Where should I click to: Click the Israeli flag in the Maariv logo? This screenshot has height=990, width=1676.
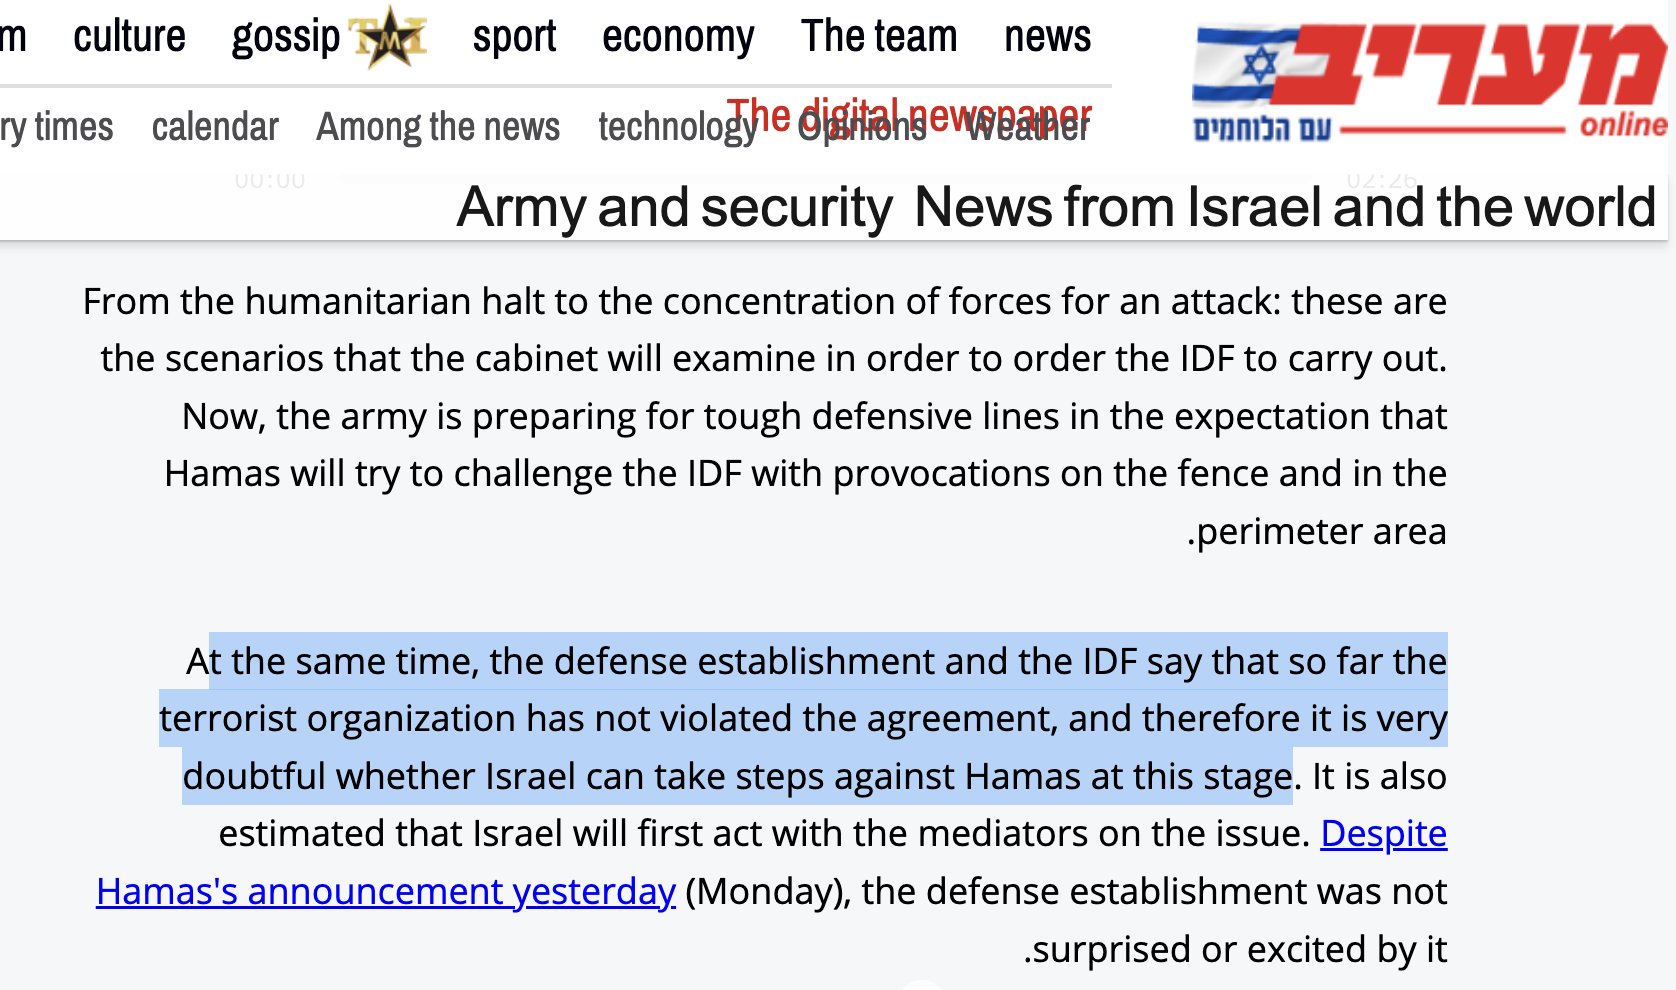1246,65
